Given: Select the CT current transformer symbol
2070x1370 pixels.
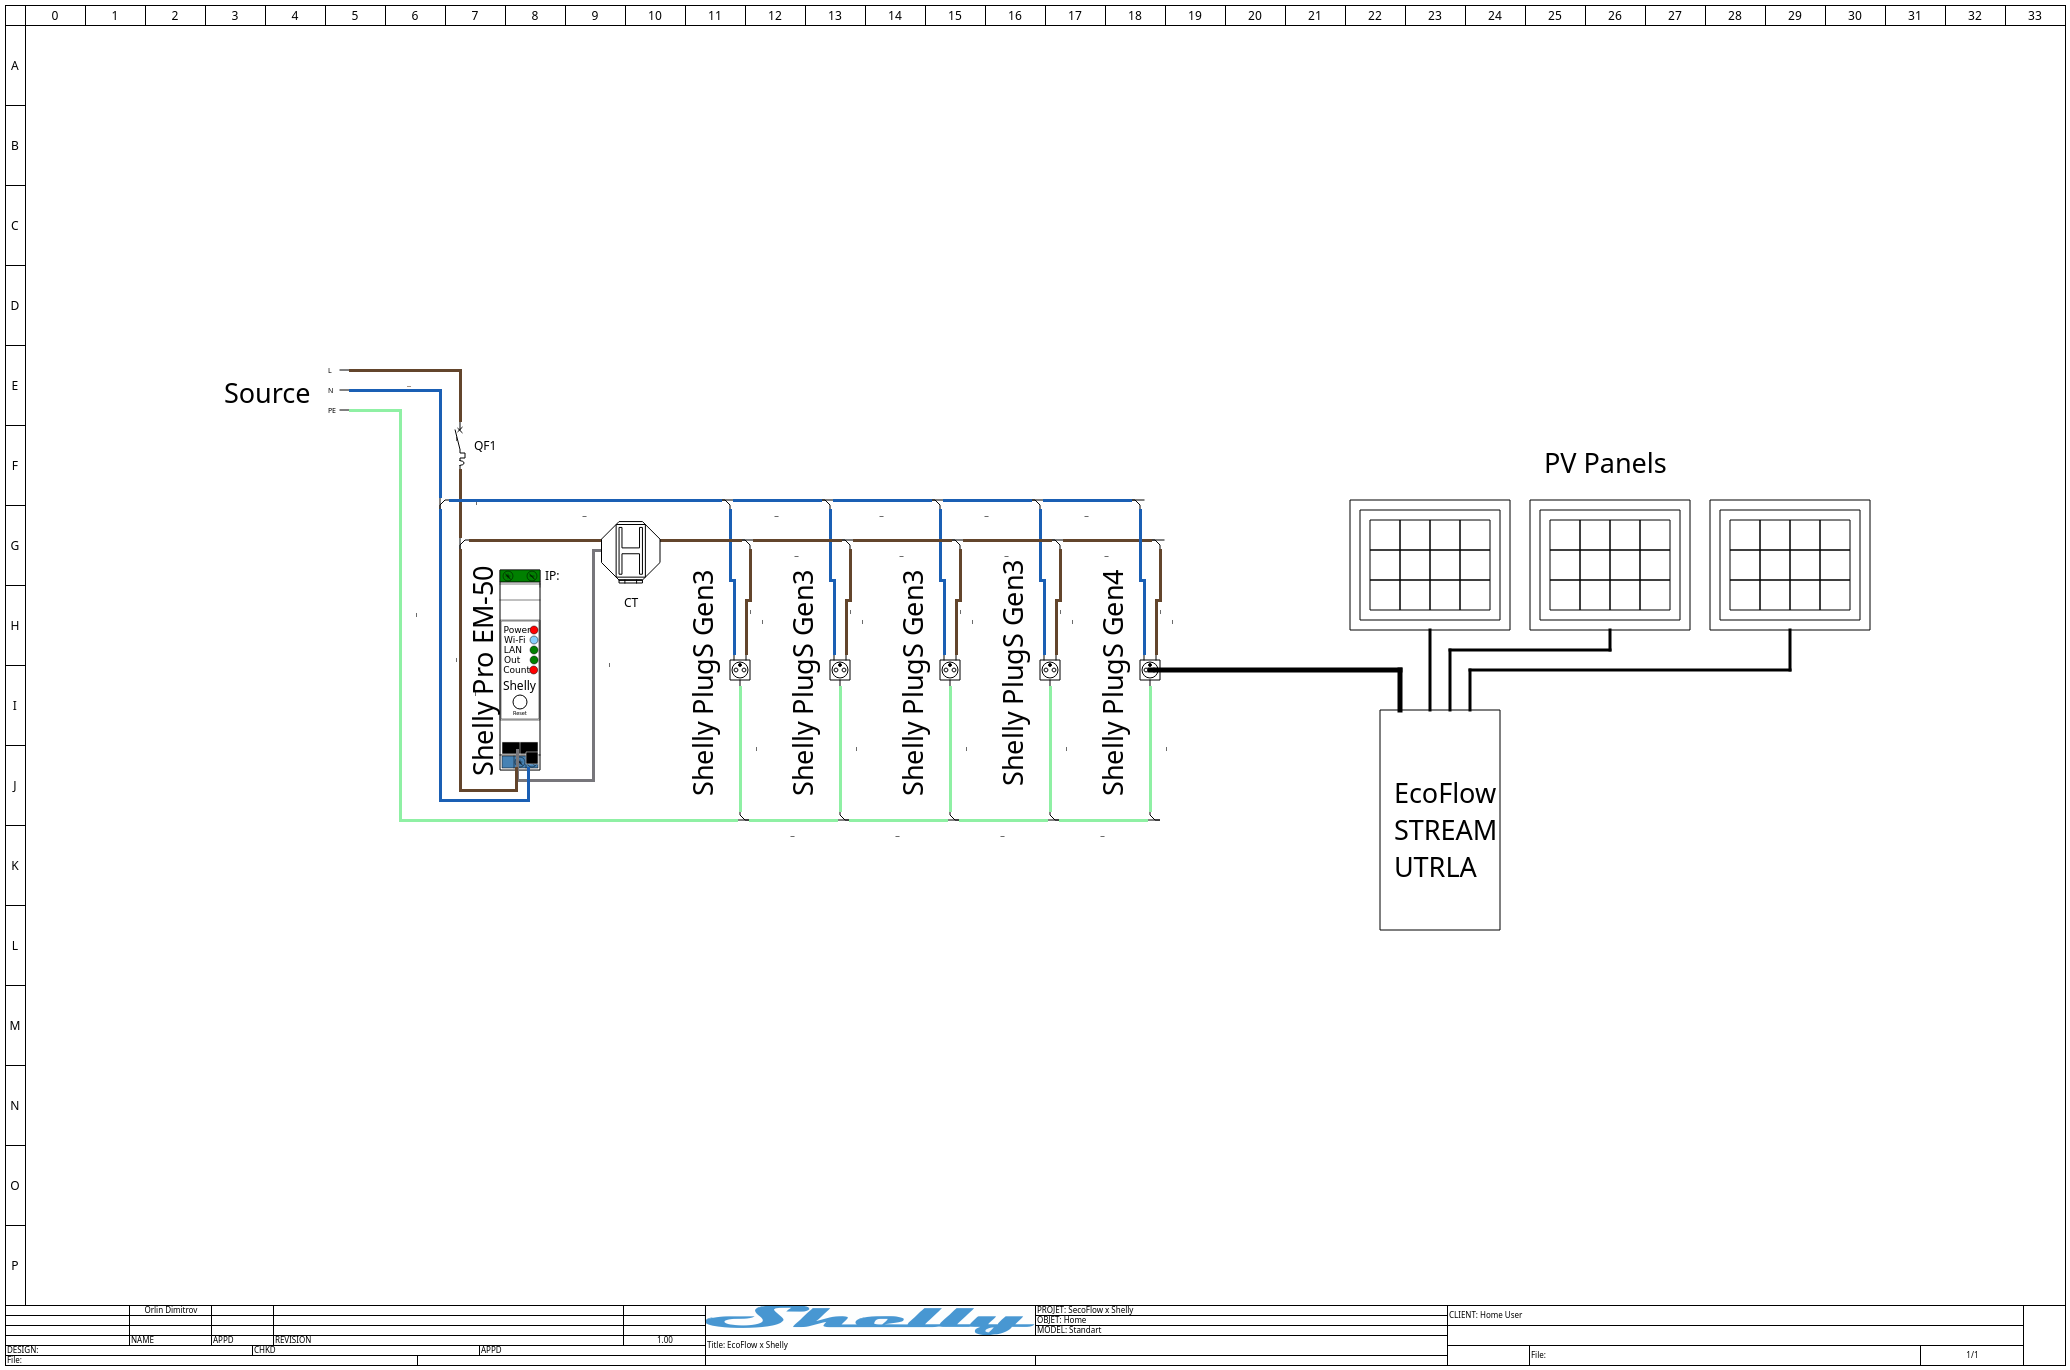Looking at the screenshot, I should pyautogui.click(x=631, y=551).
